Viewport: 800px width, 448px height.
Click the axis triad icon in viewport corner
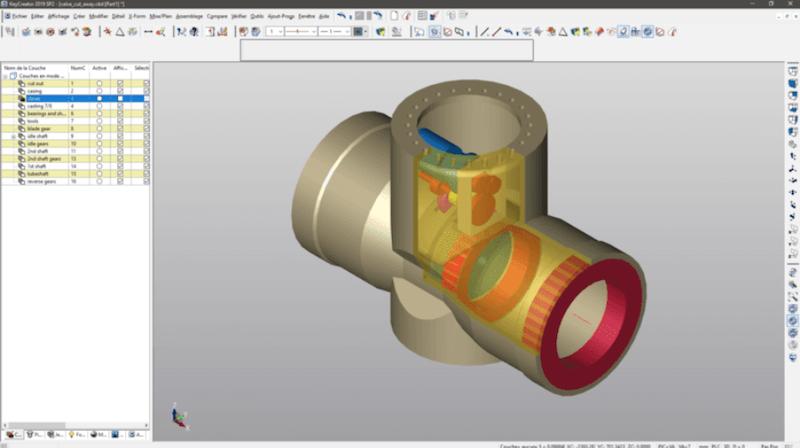174,412
